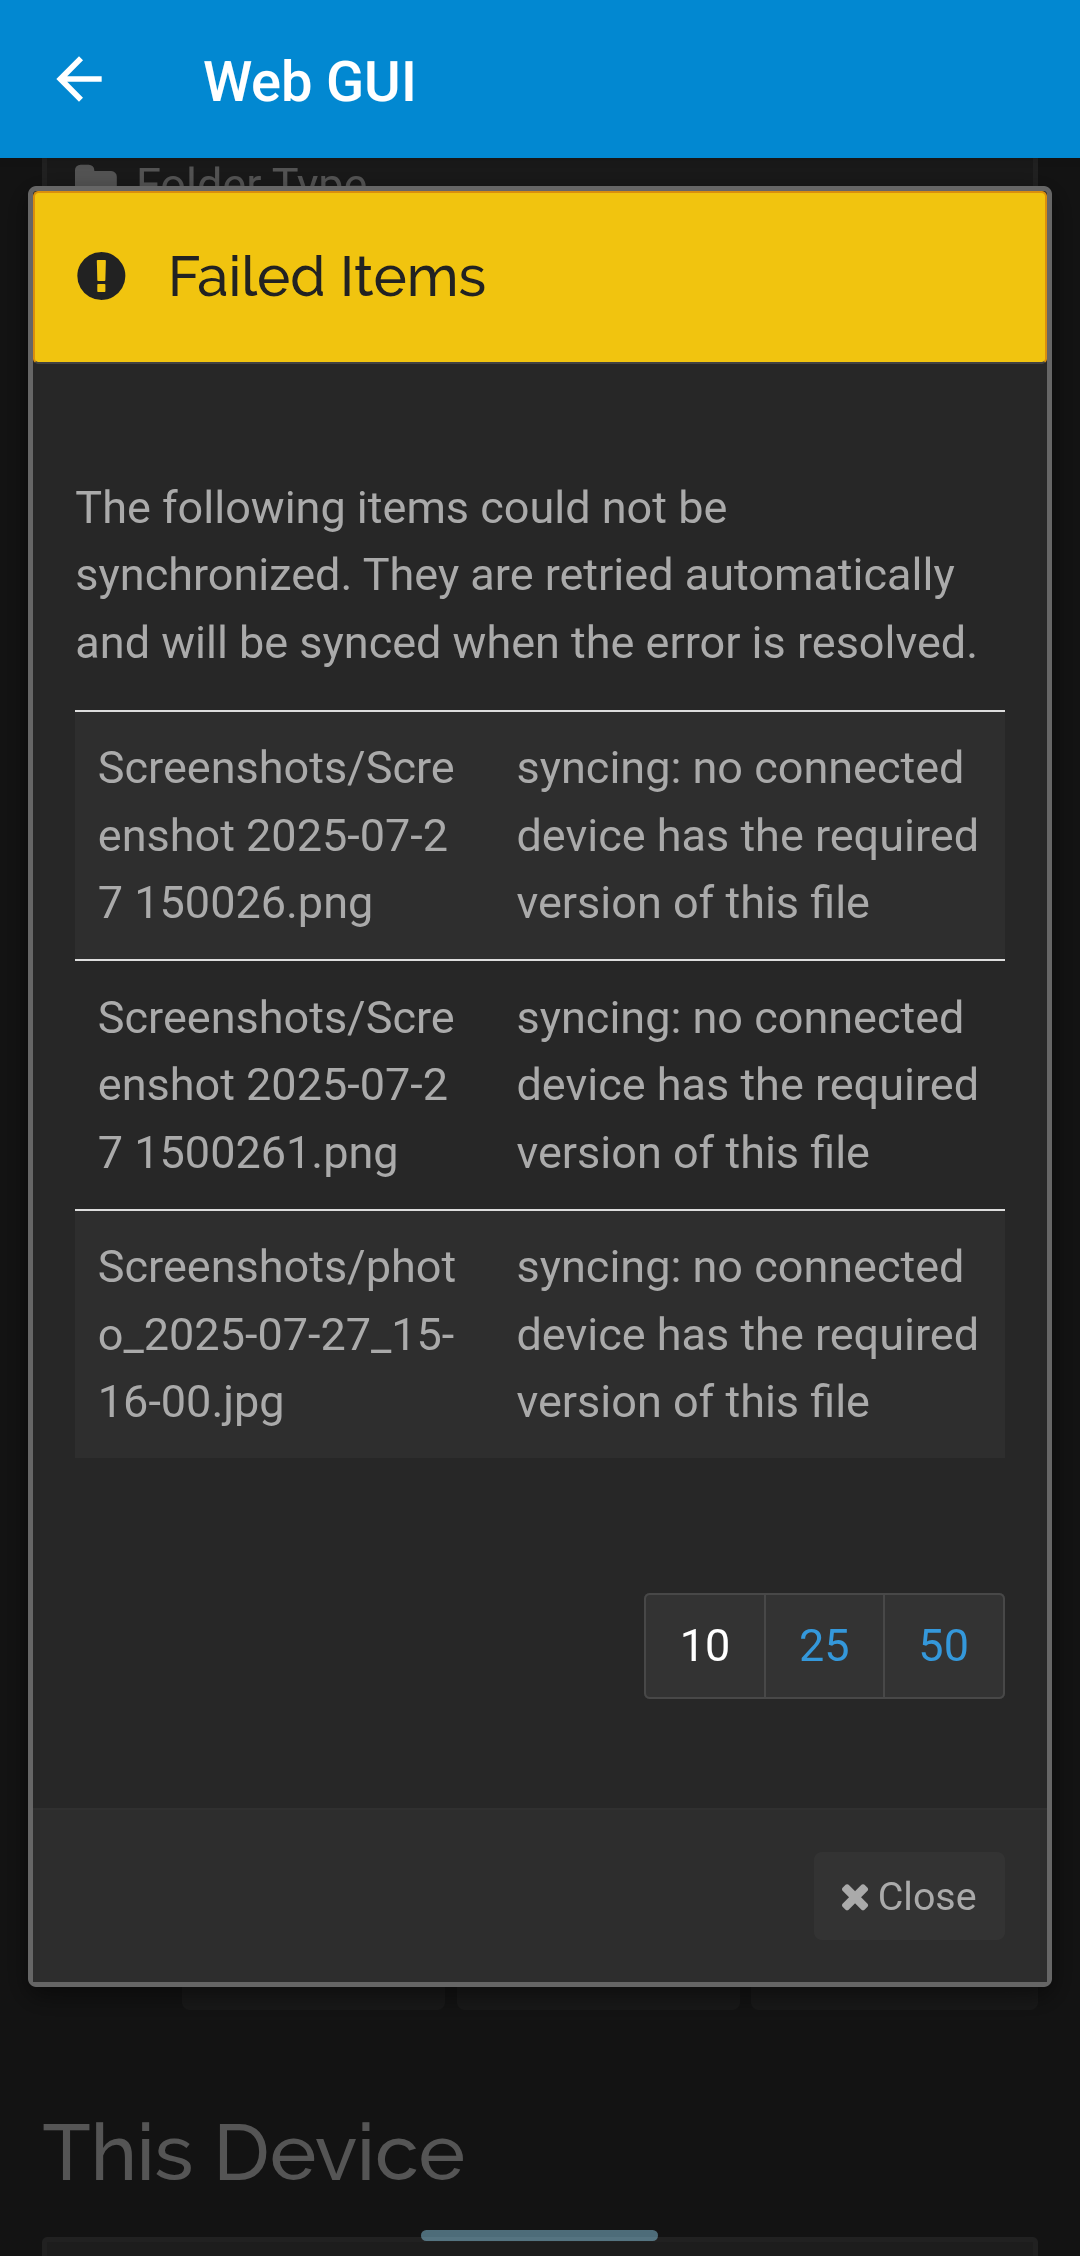Tap the blue header bar

[700, 79]
